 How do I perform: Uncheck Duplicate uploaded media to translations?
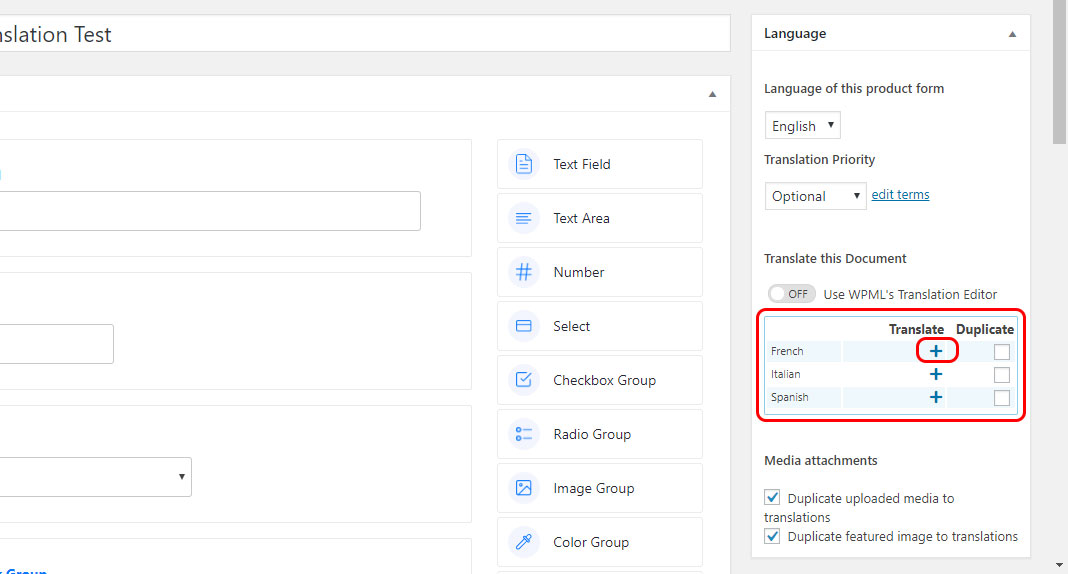(772, 497)
